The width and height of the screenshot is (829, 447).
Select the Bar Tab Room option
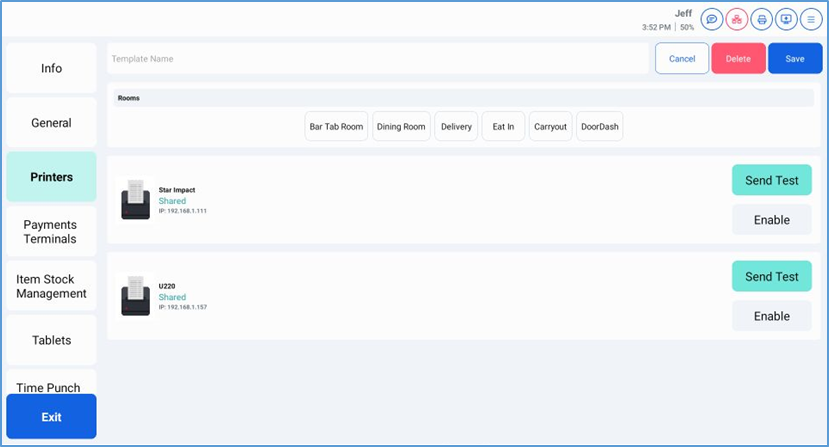click(x=336, y=127)
